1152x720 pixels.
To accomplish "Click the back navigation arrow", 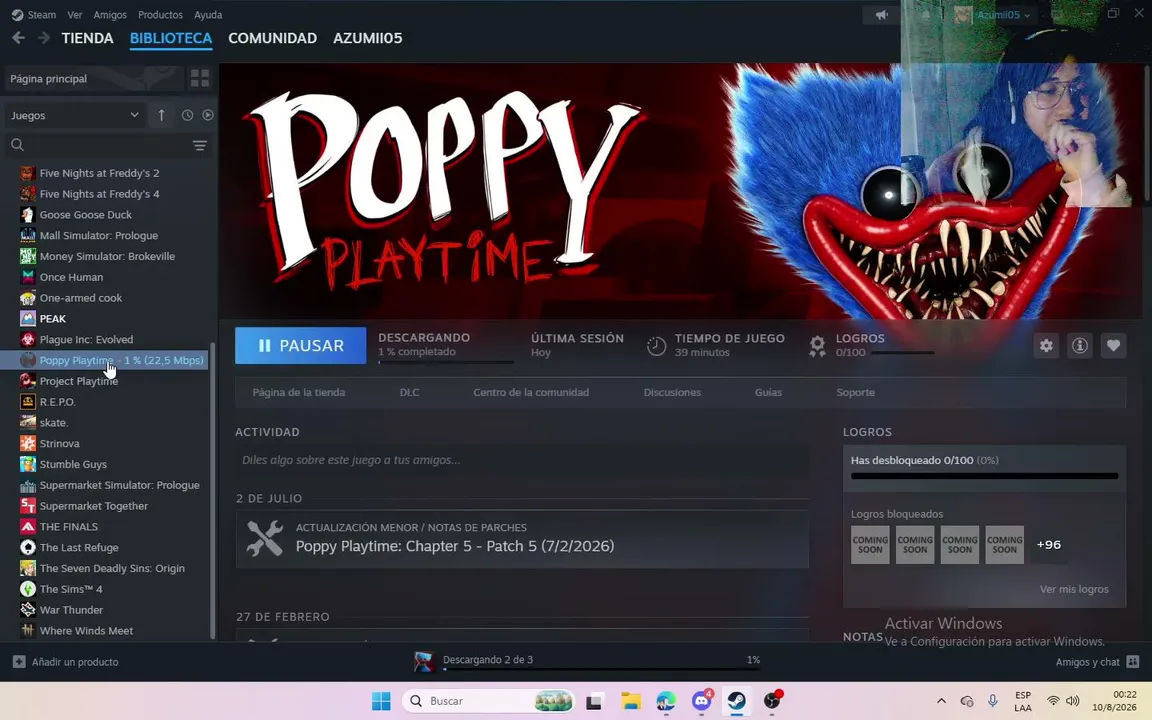I will (x=18, y=38).
